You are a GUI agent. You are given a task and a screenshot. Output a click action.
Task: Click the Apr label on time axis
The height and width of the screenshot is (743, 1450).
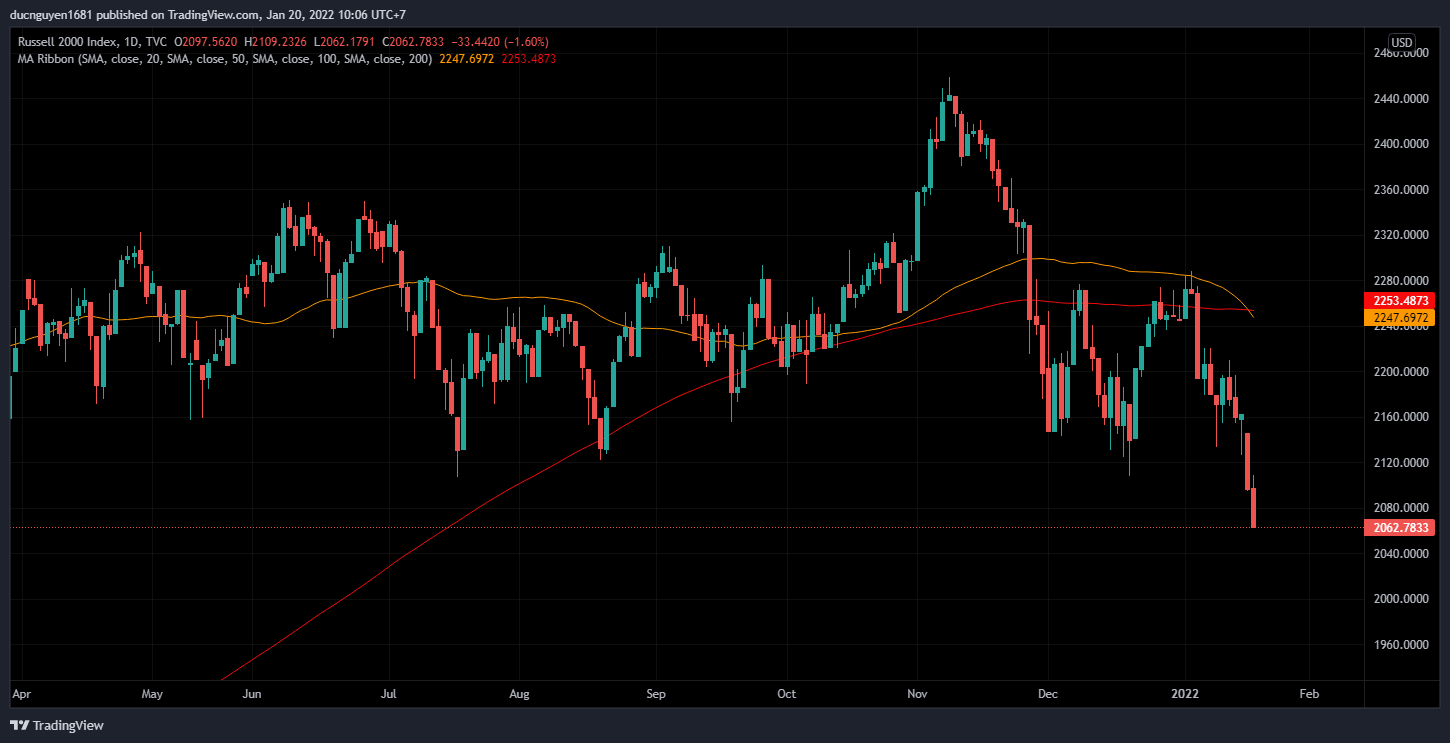click(21, 693)
